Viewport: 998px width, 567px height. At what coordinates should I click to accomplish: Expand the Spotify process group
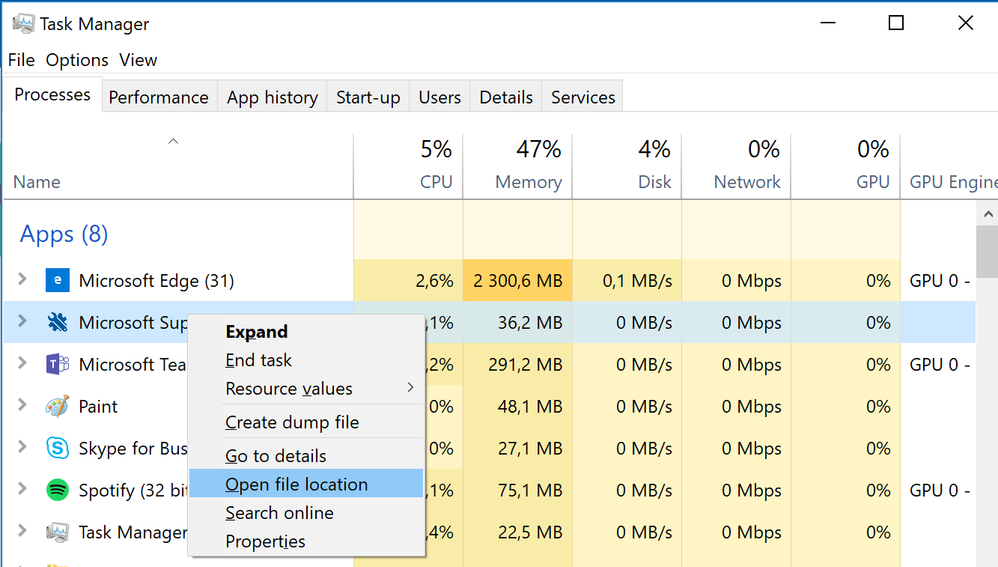(x=23, y=490)
